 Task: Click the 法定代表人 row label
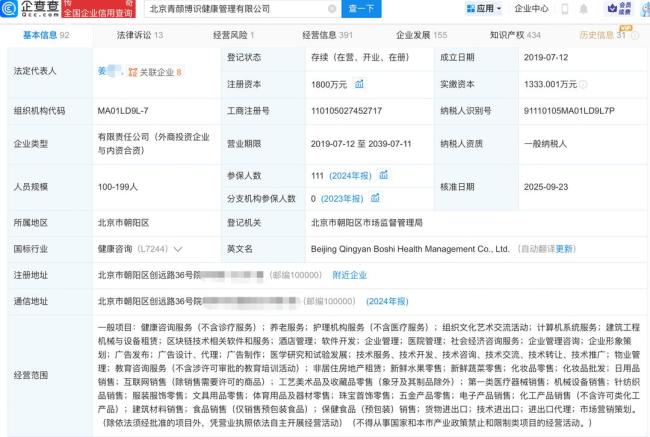tap(35, 71)
